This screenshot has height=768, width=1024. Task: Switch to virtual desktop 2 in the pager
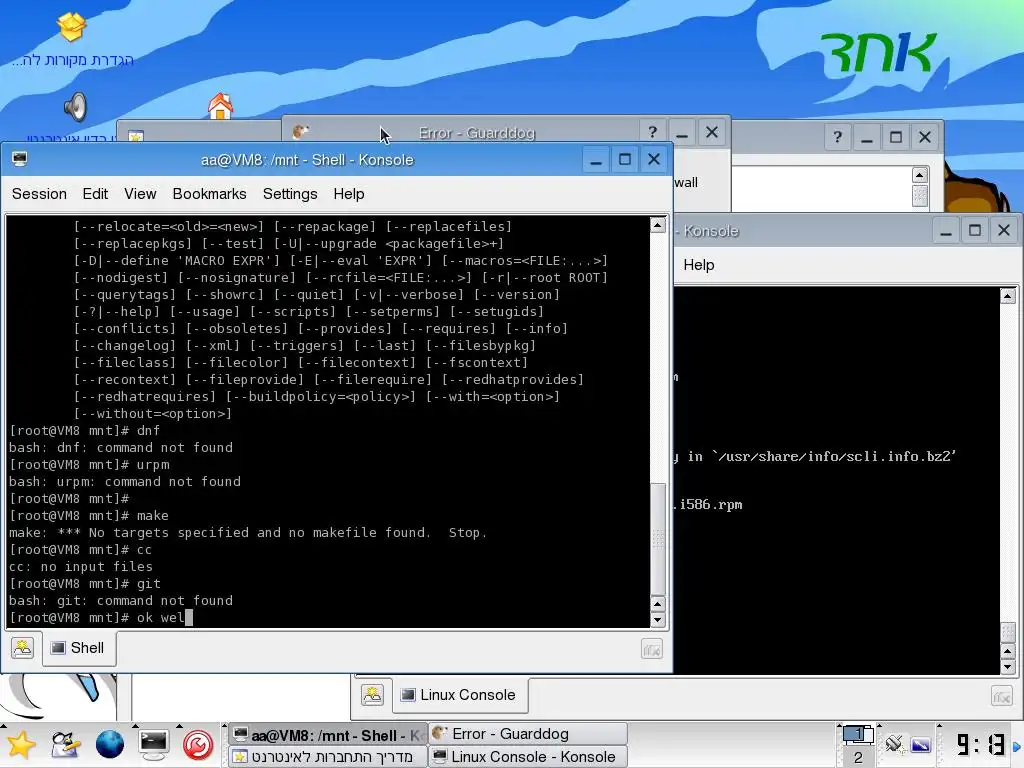(857, 758)
